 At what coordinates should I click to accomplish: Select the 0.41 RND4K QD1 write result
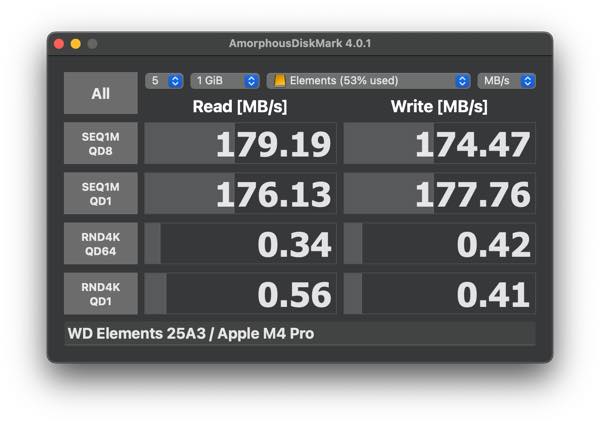click(x=439, y=294)
